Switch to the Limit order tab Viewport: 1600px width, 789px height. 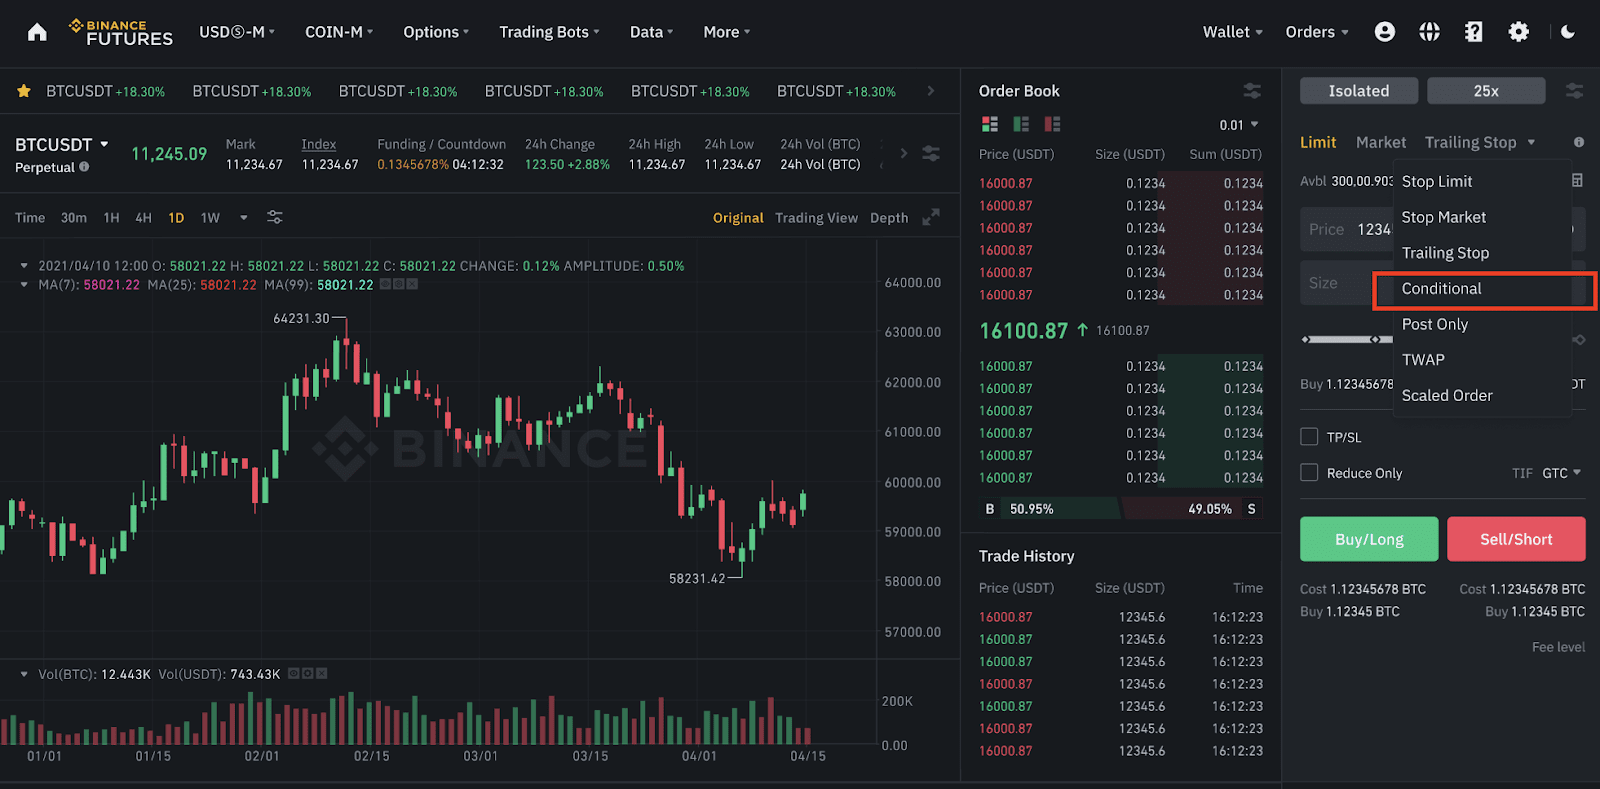1318,142
